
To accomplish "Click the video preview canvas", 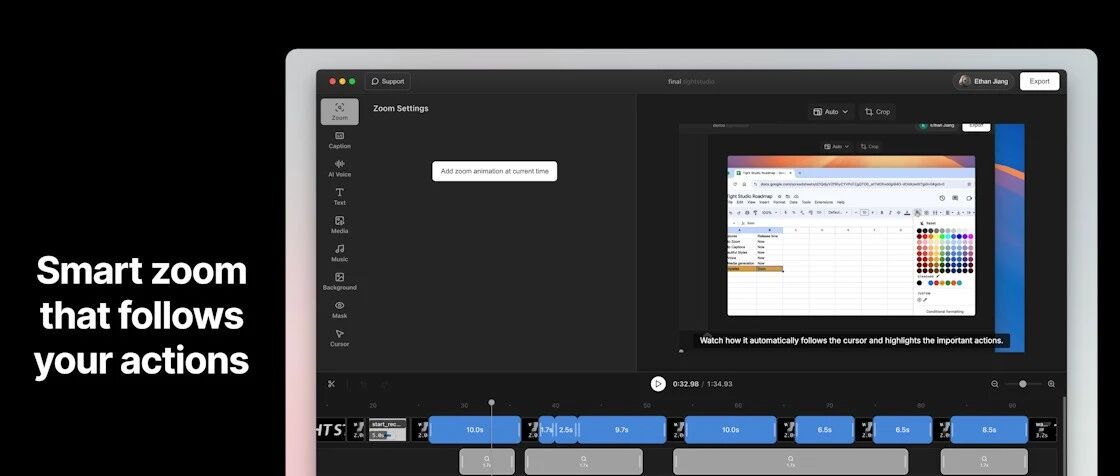I will point(851,237).
